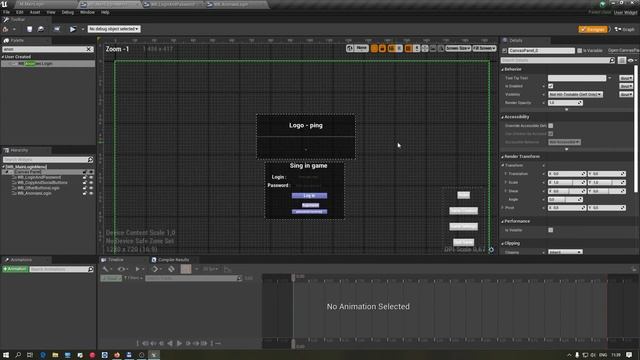Click the Find in Content Browser icon
Image resolution: width=640 pixels, height=360 pixels.
pyautogui.click(x=41, y=29)
